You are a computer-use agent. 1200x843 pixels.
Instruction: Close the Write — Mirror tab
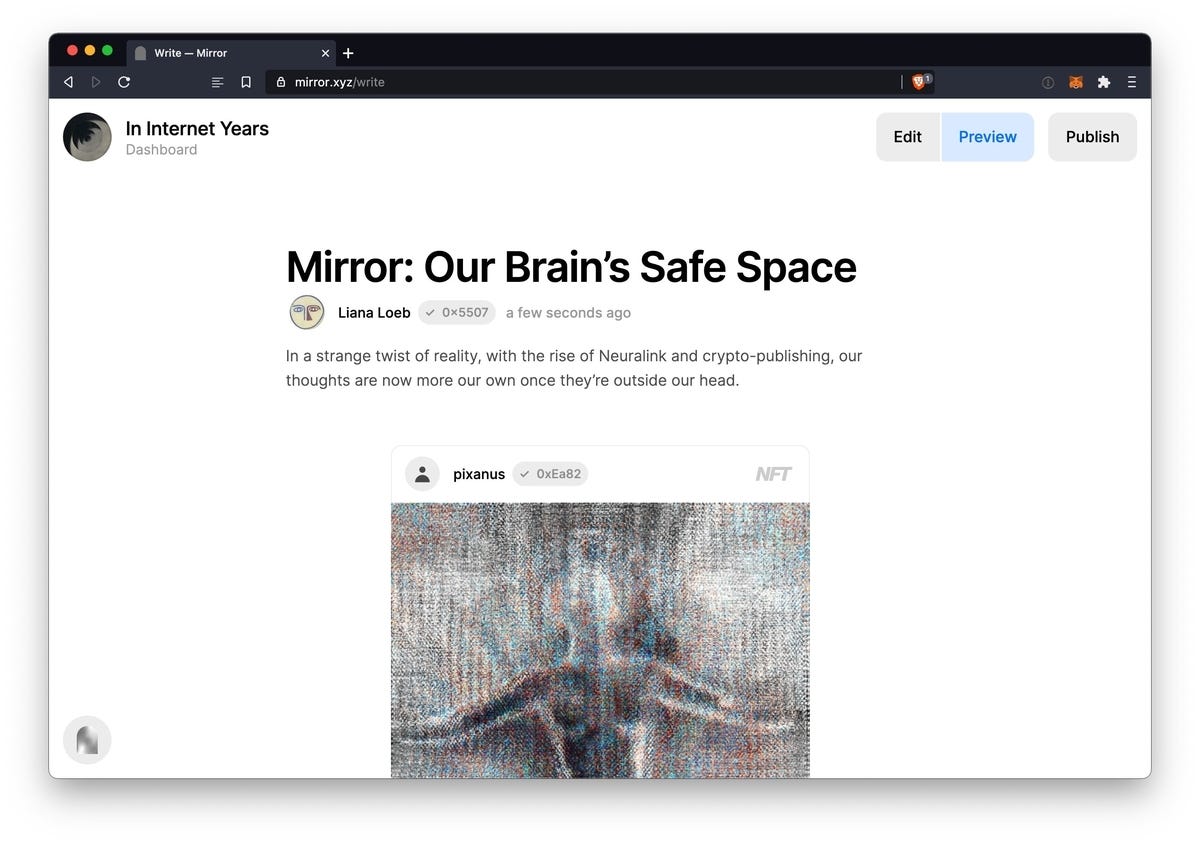325,53
